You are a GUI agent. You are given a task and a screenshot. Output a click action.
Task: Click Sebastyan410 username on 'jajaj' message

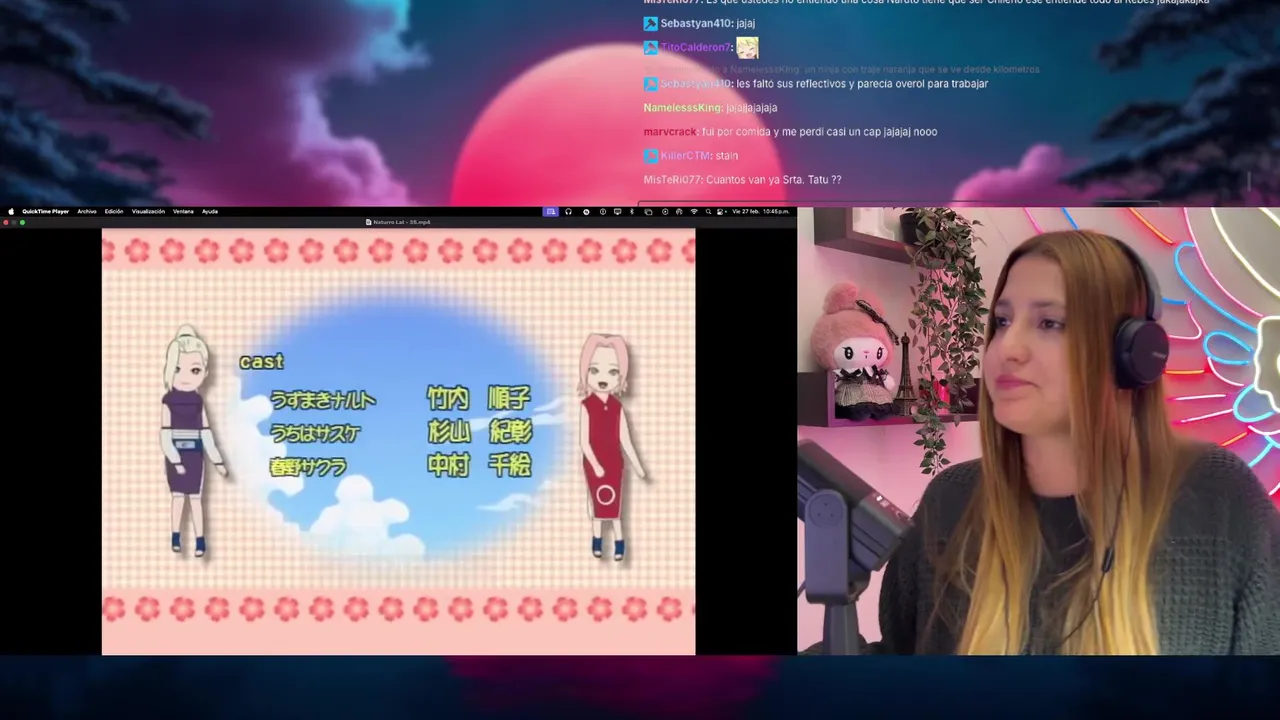[696, 23]
